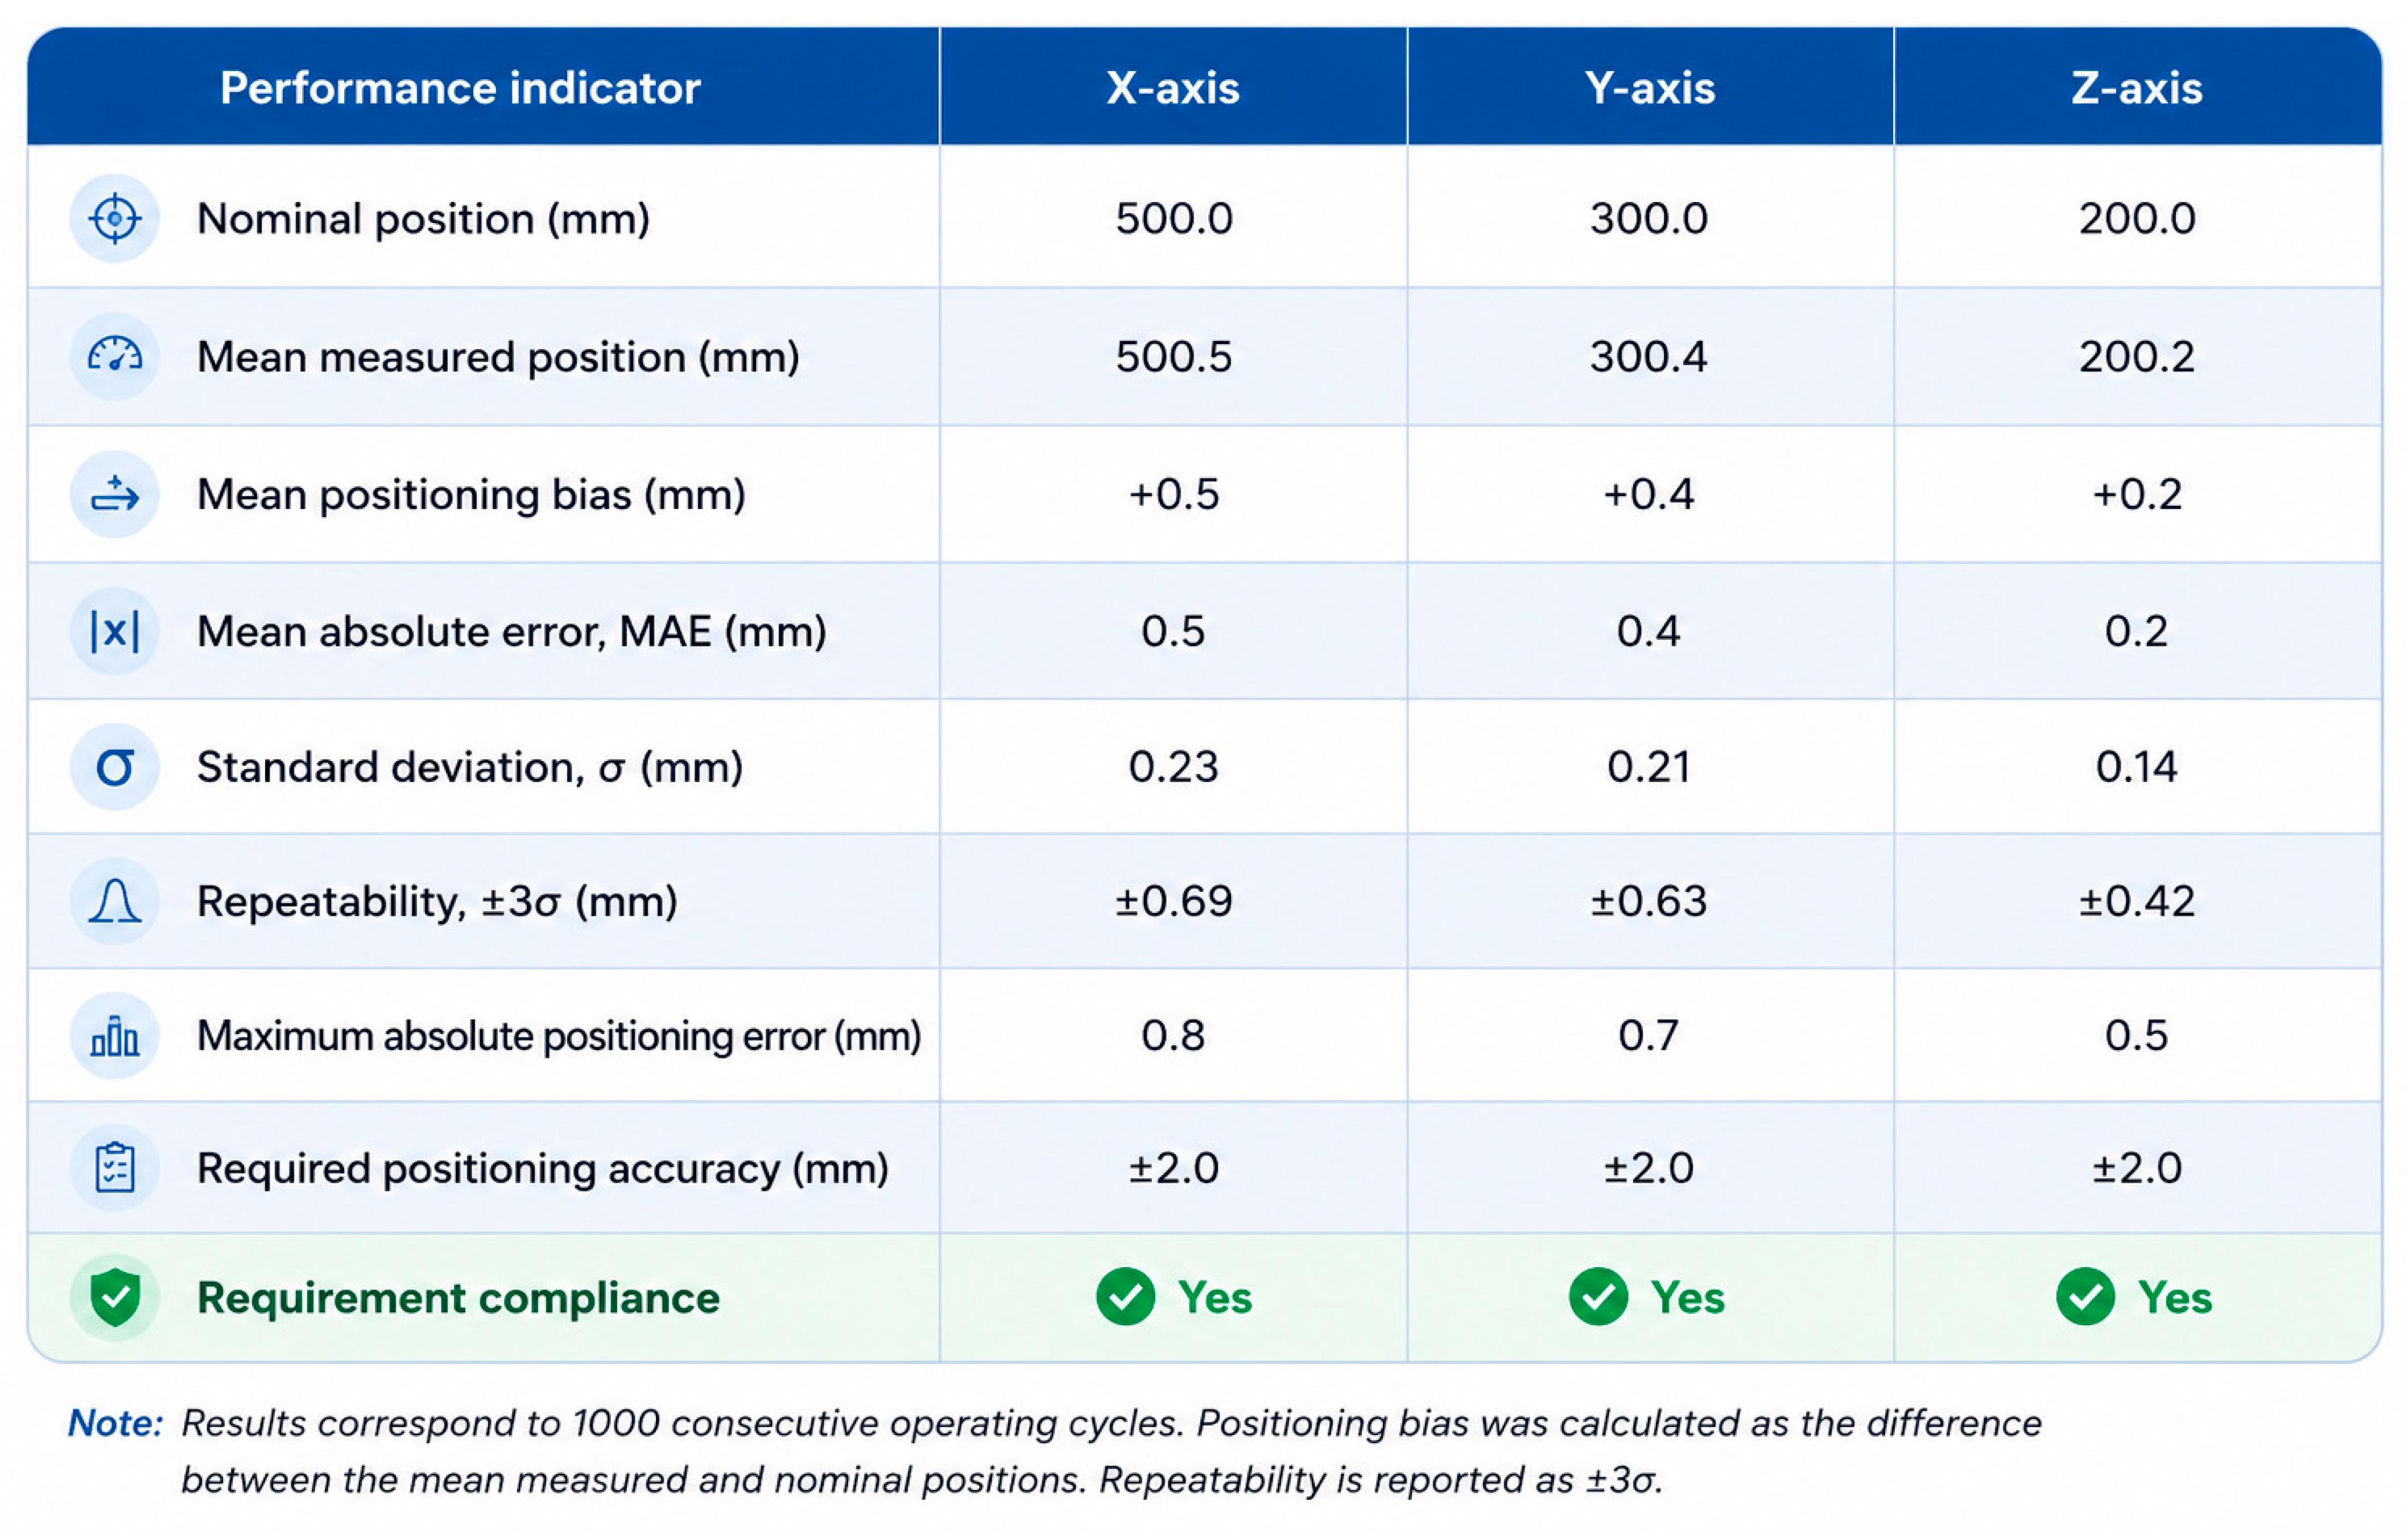Click the gauge icon for Mean measured position

click(x=114, y=356)
